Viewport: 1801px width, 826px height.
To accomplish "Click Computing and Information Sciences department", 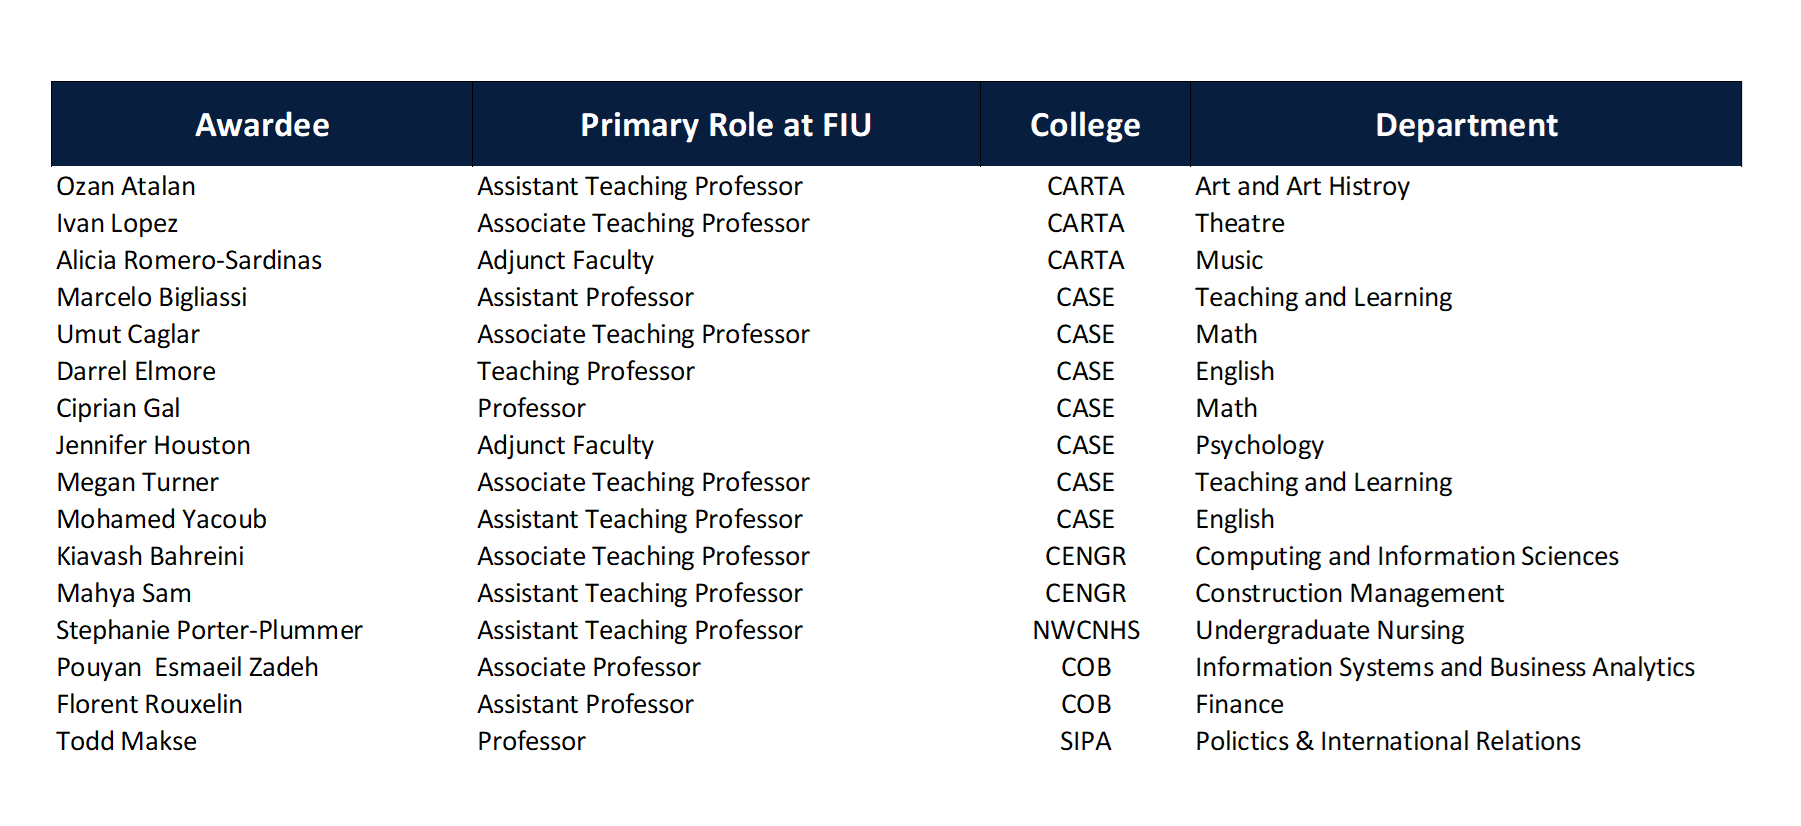I will [1406, 557].
